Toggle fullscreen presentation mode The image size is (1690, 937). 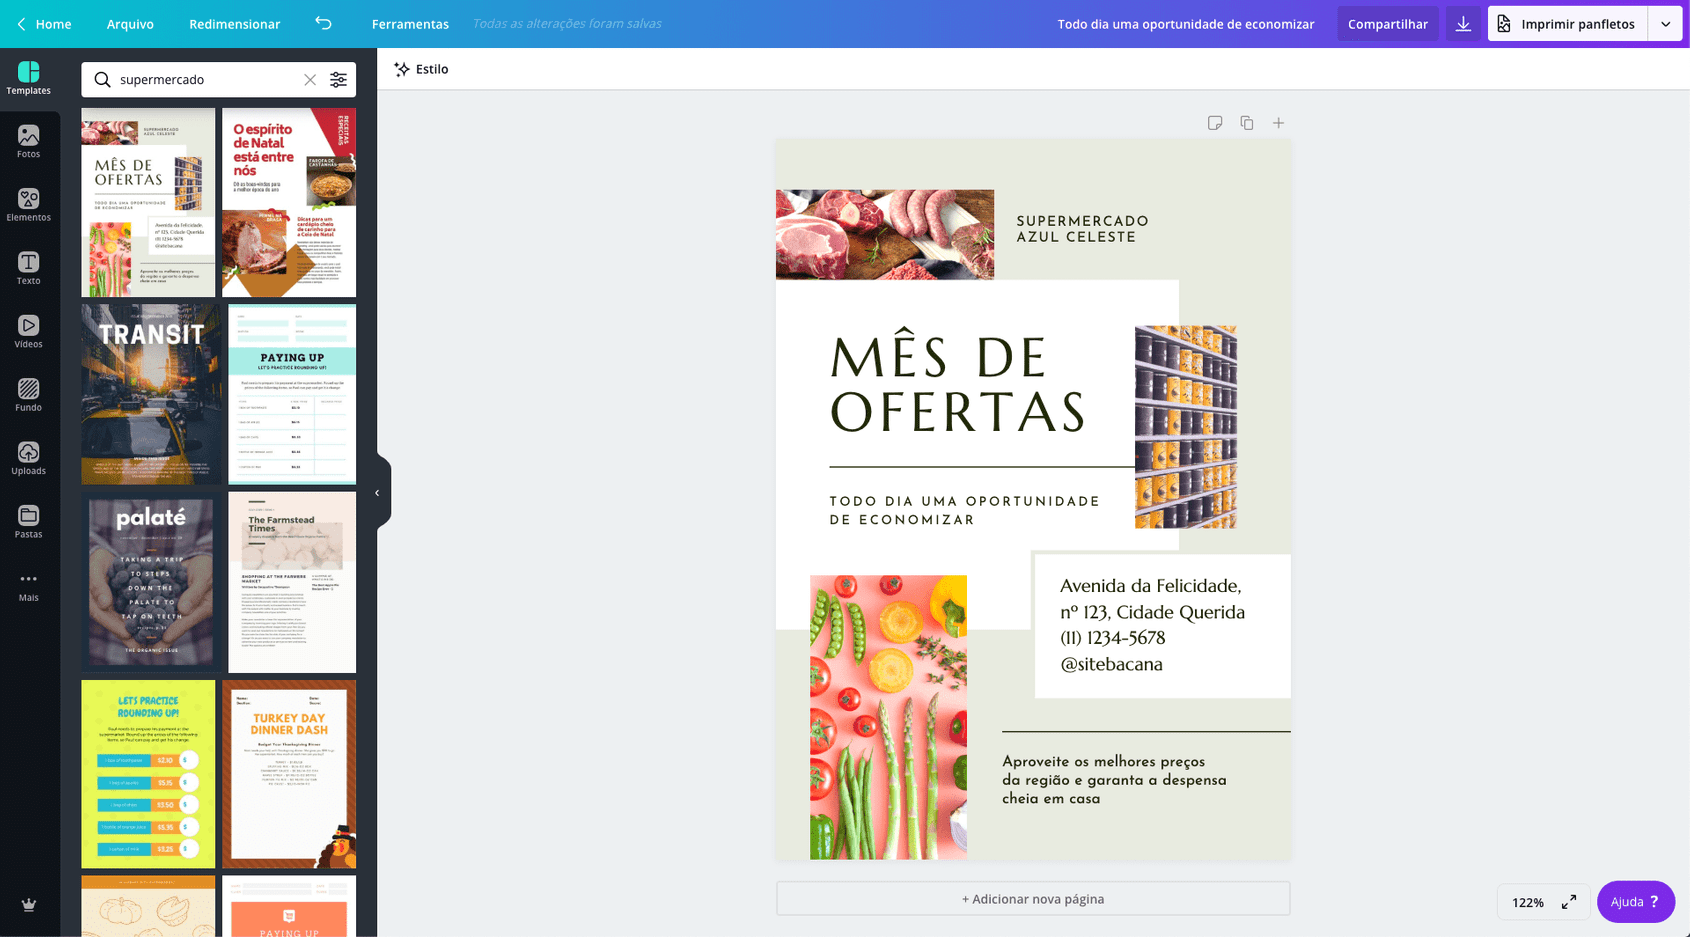coord(1569,902)
